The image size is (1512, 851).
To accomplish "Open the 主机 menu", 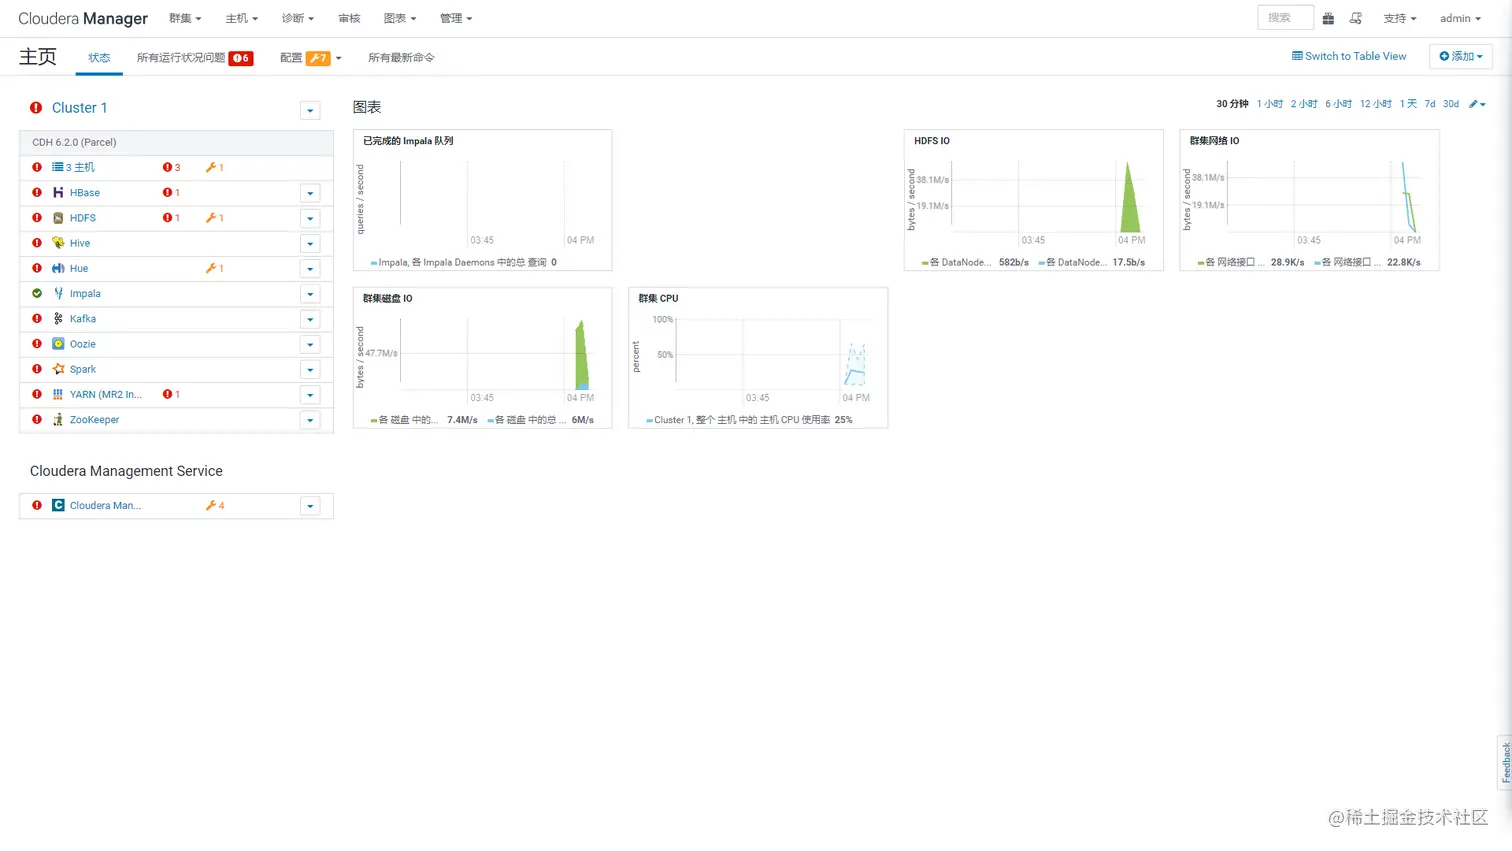I will [241, 18].
